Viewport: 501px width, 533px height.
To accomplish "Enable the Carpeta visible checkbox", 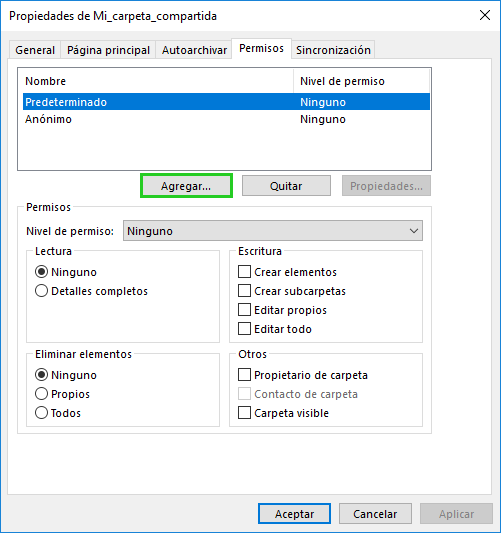I will pyautogui.click(x=283, y=413).
